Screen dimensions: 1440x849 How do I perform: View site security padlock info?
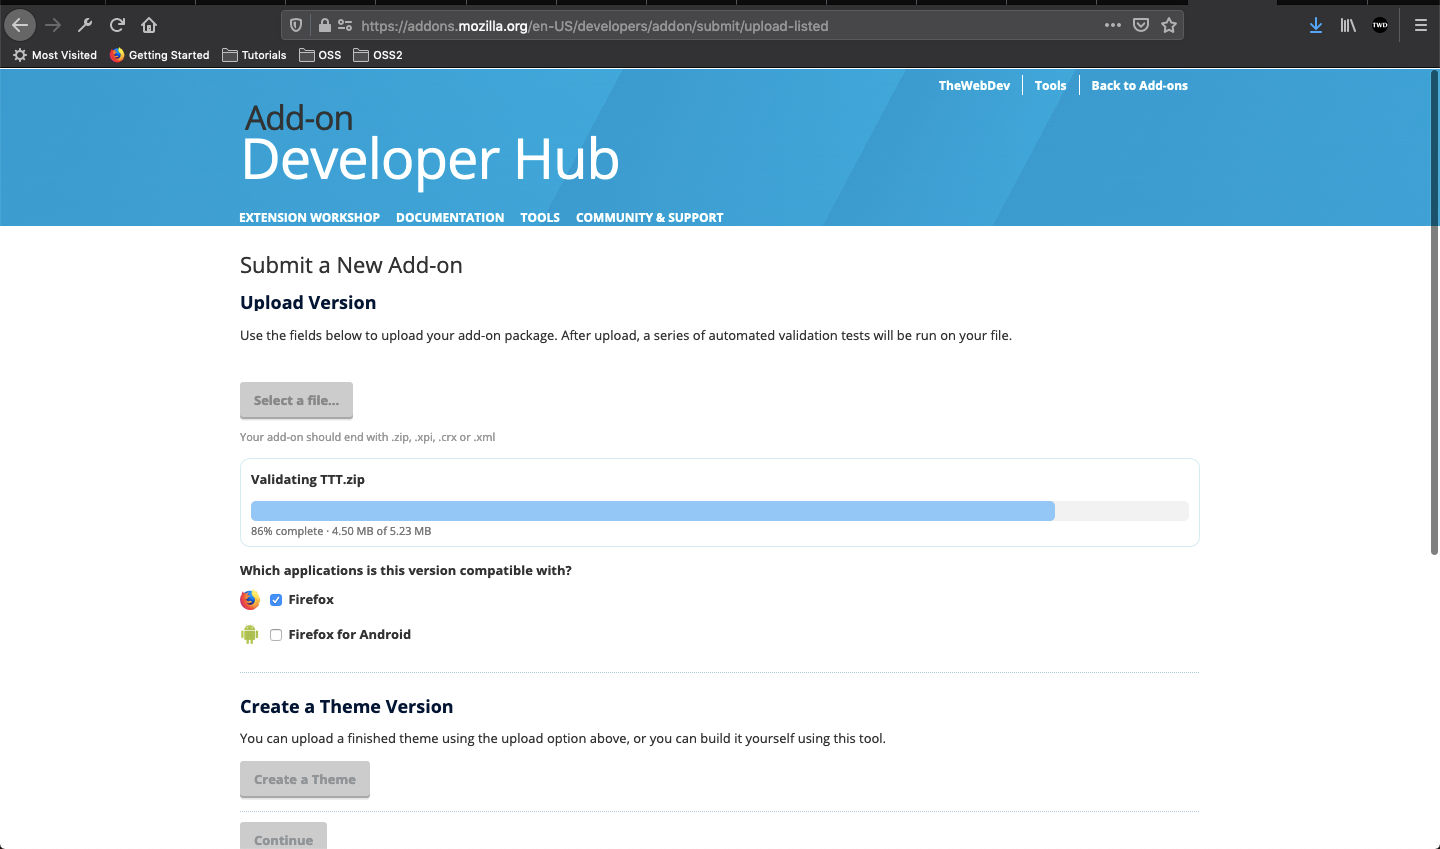[x=324, y=26]
